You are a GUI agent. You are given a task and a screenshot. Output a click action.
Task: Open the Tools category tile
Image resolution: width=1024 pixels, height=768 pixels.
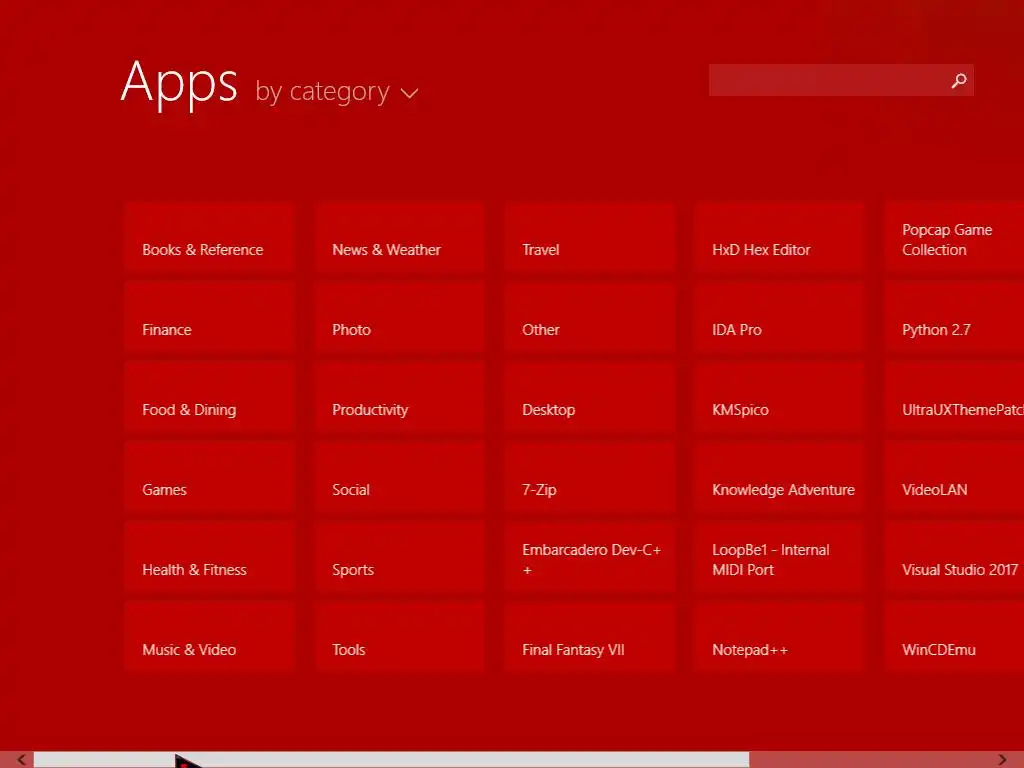(x=399, y=637)
